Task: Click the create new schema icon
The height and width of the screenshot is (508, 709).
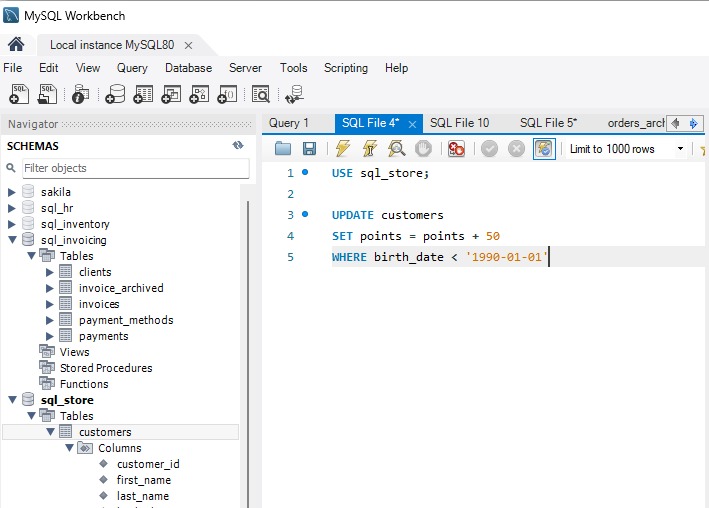Action: pos(115,94)
